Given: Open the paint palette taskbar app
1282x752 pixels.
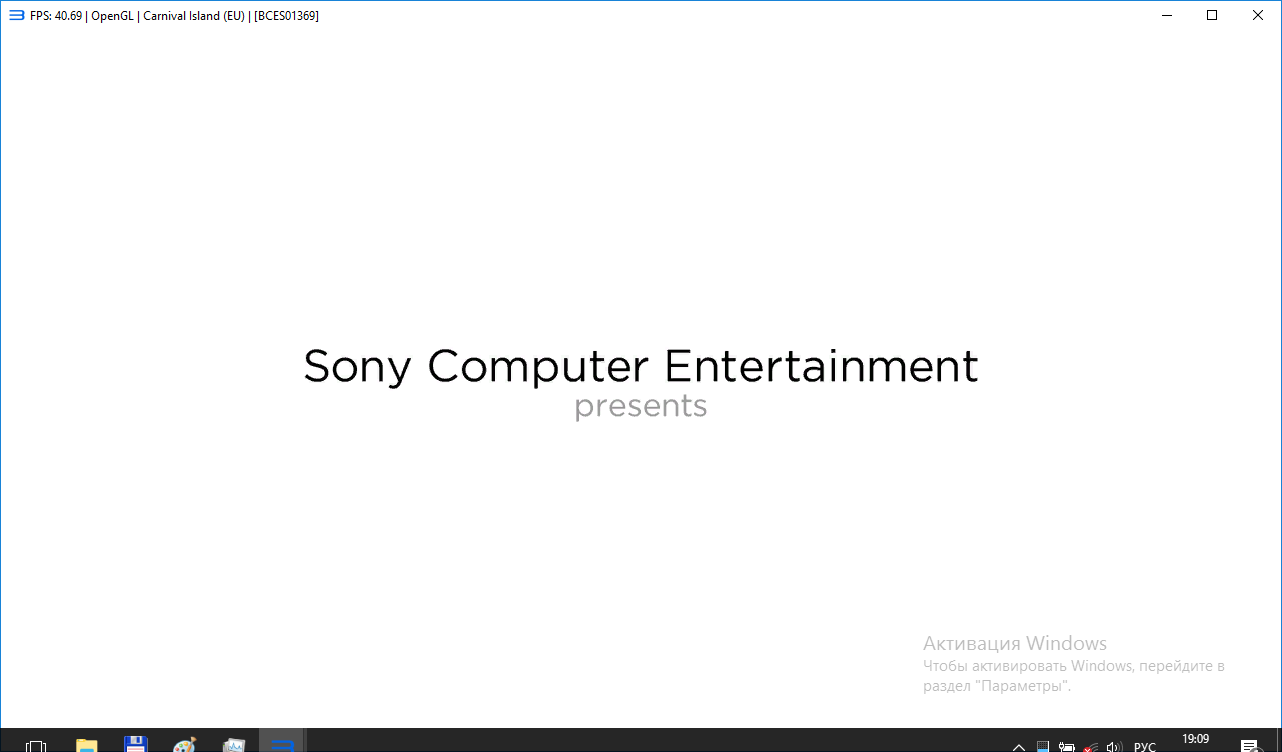Looking at the screenshot, I should pyautogui.click(x=185, y=745).
